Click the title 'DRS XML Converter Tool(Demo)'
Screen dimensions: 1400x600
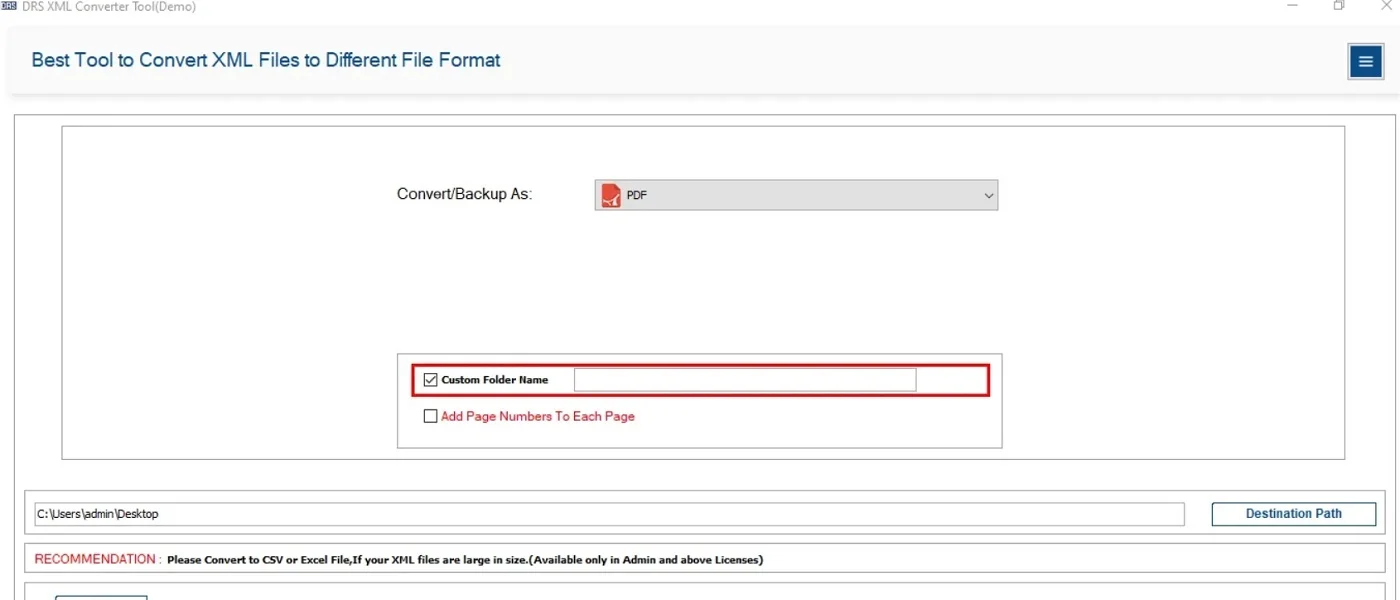(108, 6)
